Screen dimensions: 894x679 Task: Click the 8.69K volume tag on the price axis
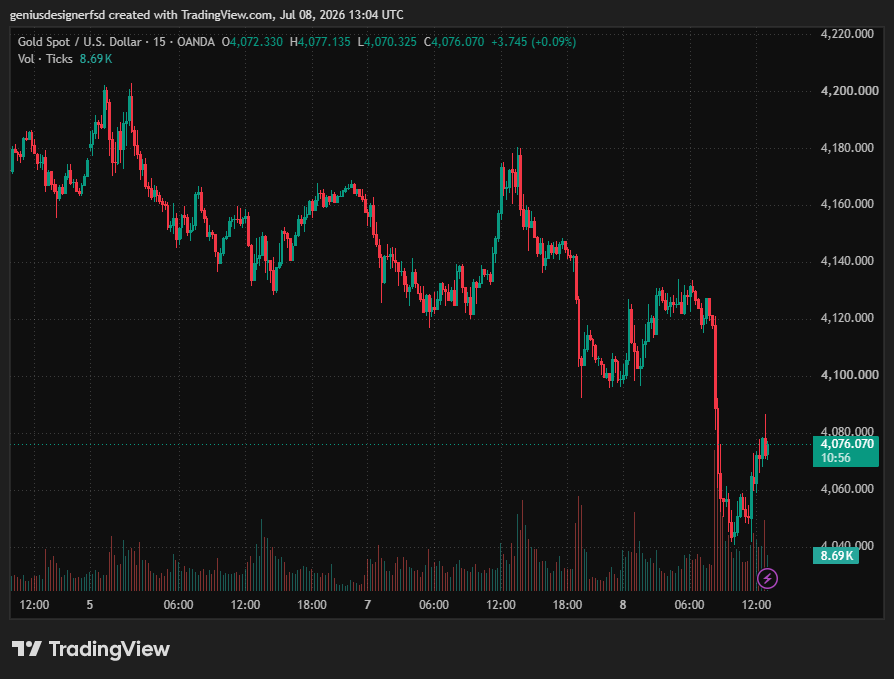pos(836,555)
